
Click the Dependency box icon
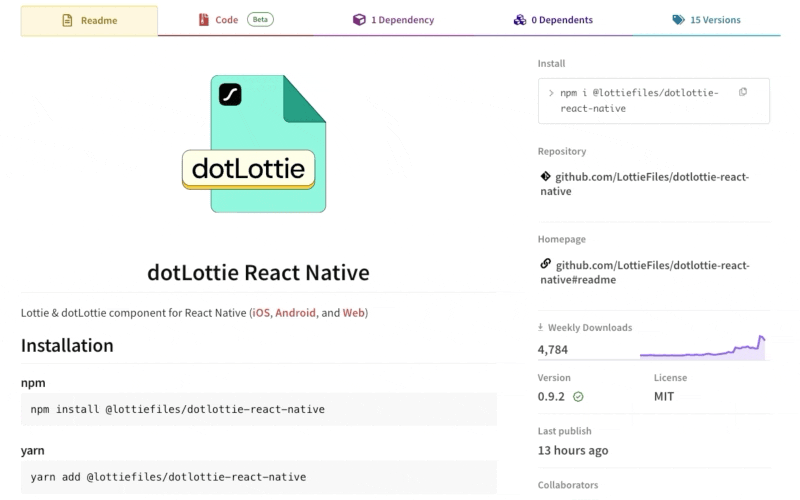point(359,20)
